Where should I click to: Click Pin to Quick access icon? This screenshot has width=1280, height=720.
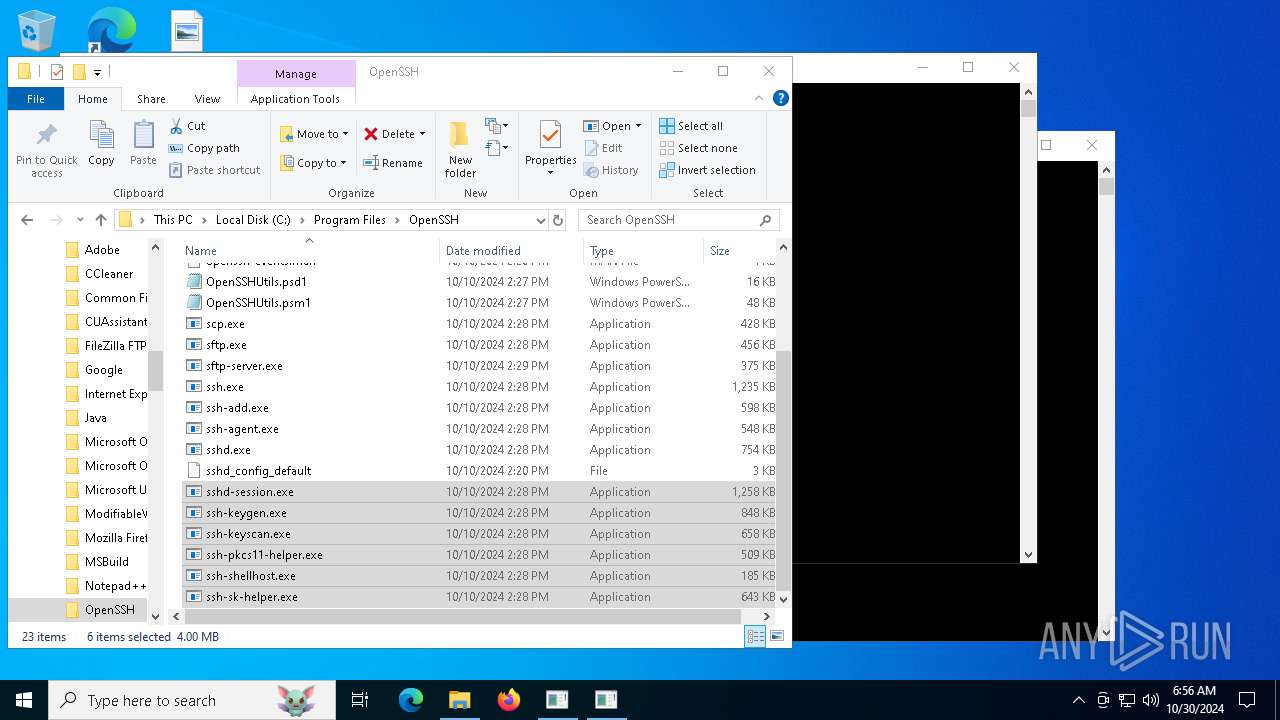(x=46, y=150)
